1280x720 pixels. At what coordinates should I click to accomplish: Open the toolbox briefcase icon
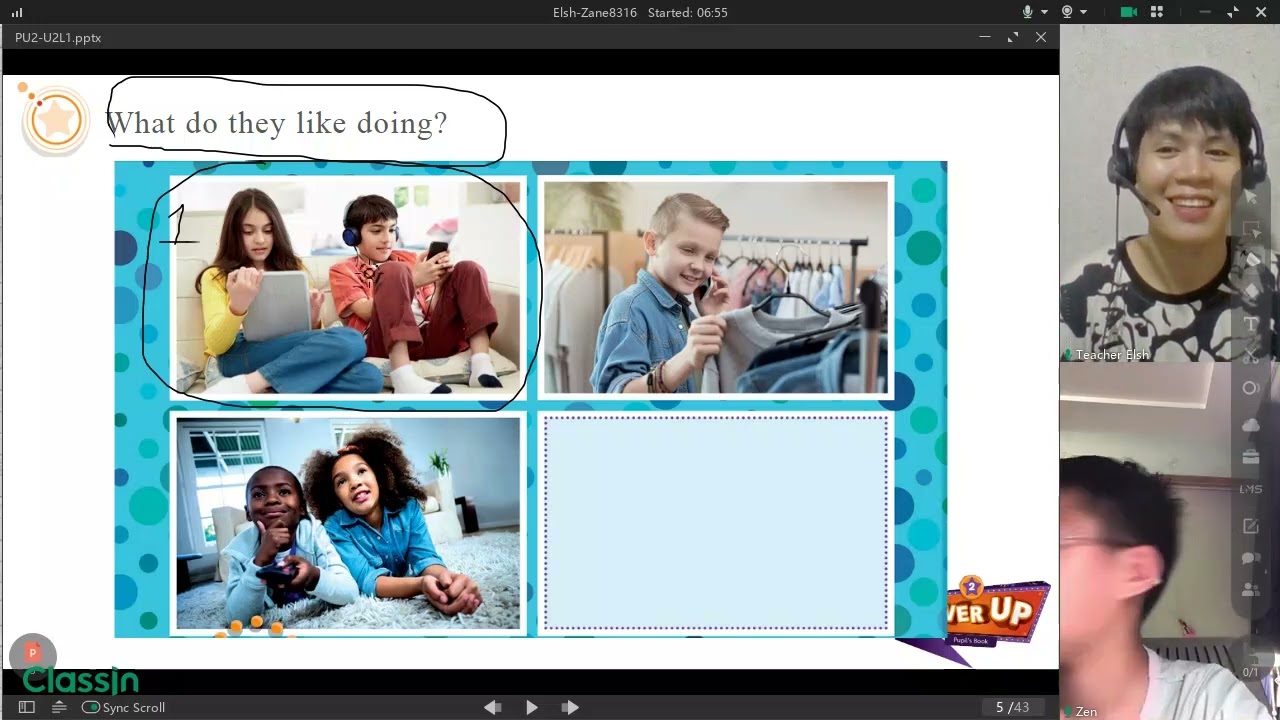[1251, 457]
